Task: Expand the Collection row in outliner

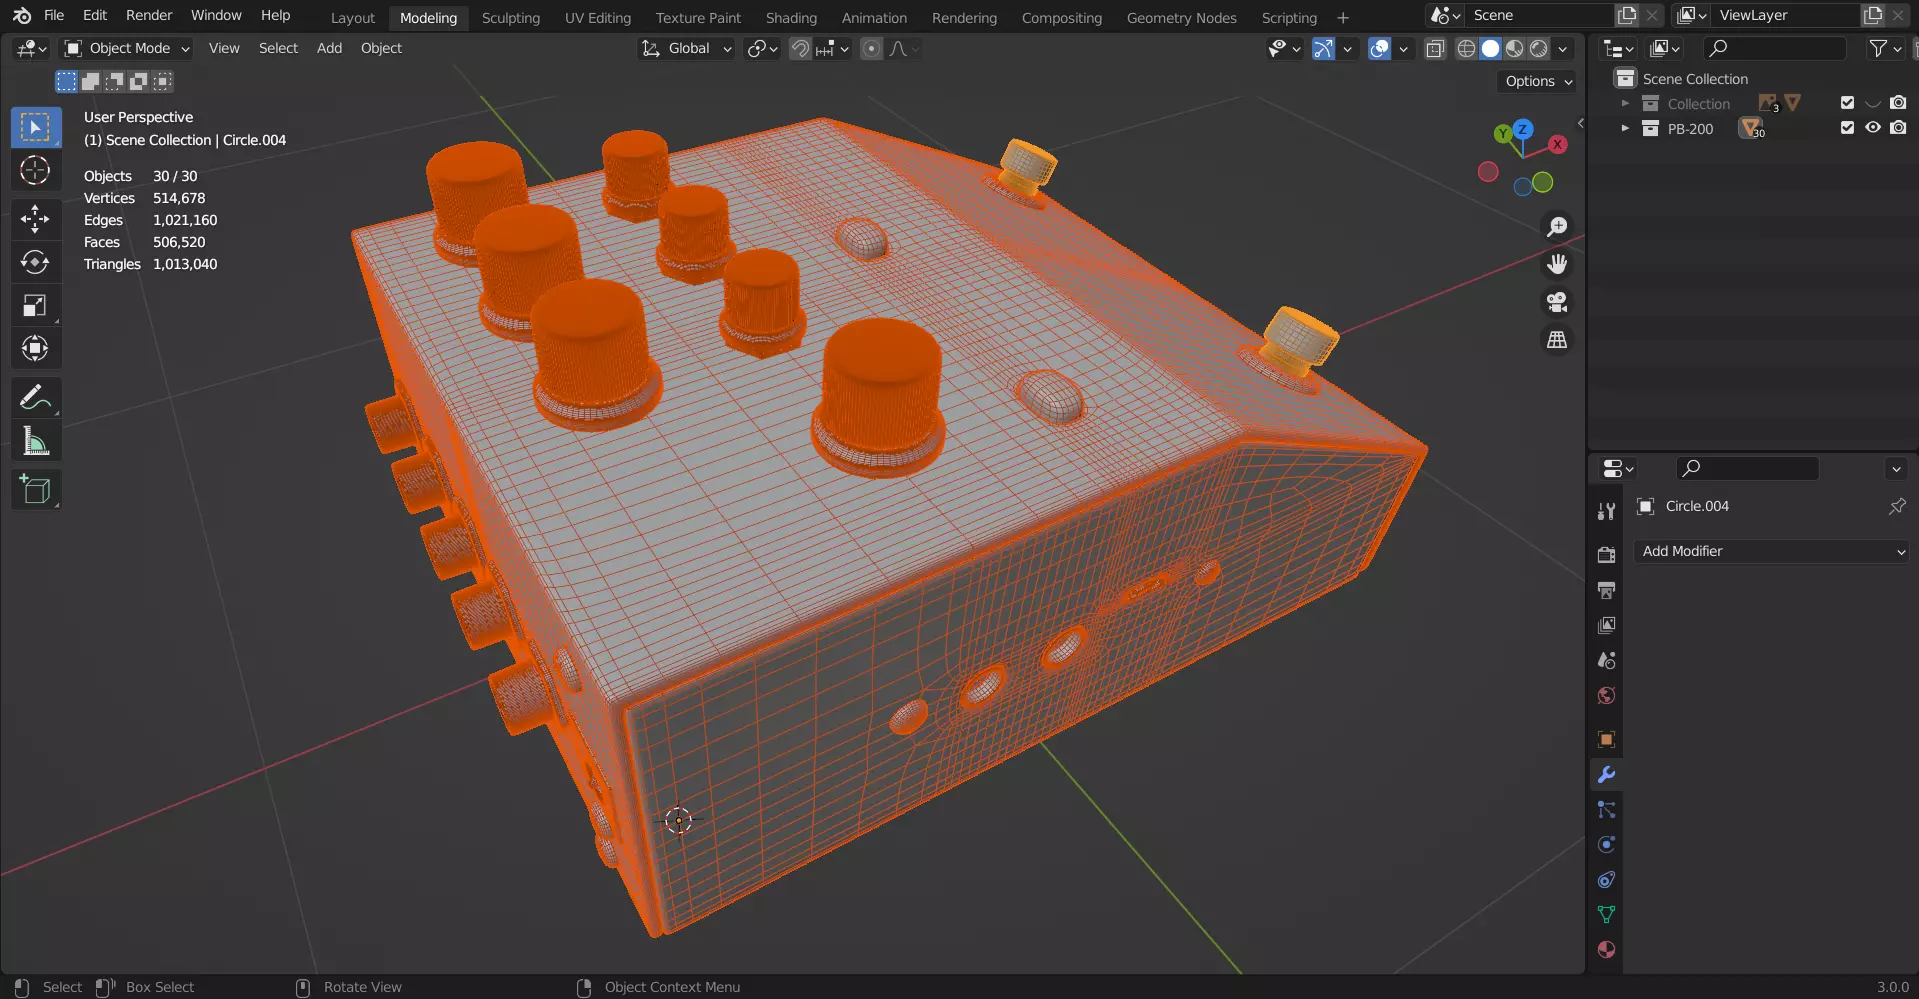Action: [x=1625, y=103]
